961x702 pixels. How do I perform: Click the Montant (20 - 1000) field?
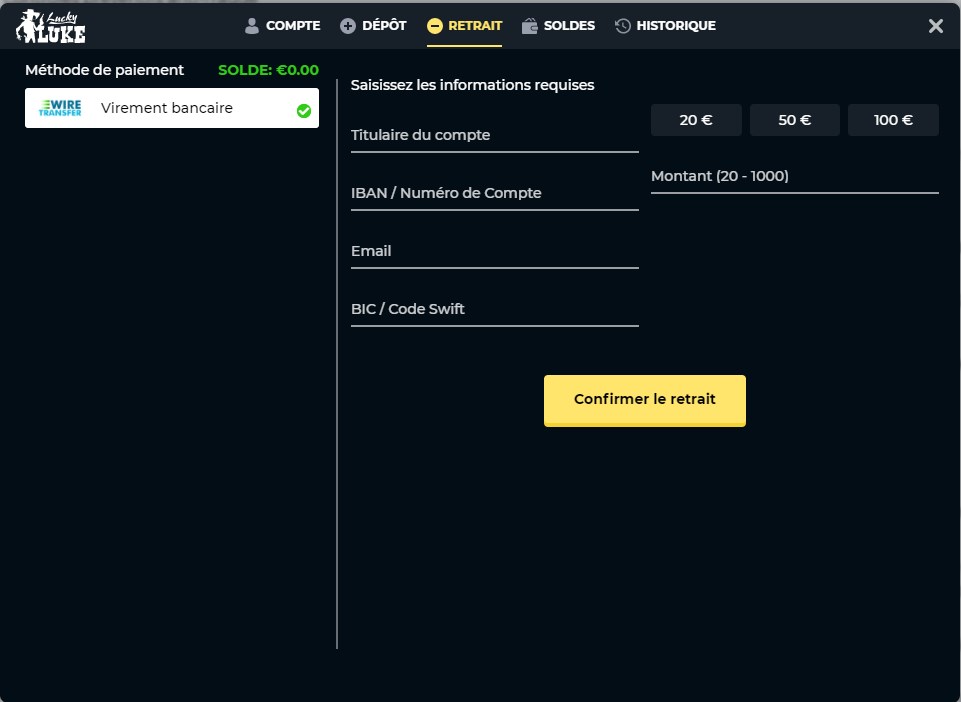(794, 176)
